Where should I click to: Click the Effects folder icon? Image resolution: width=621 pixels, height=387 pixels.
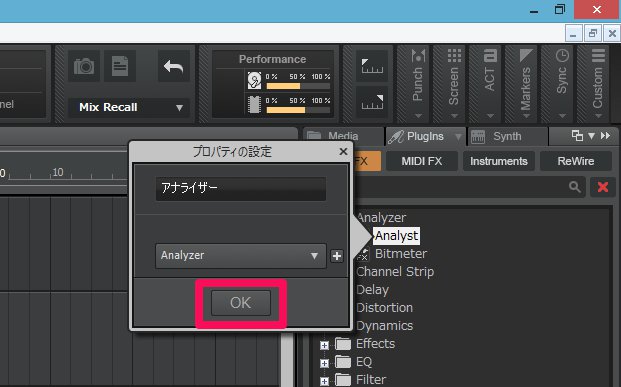[x=343, y=344]
